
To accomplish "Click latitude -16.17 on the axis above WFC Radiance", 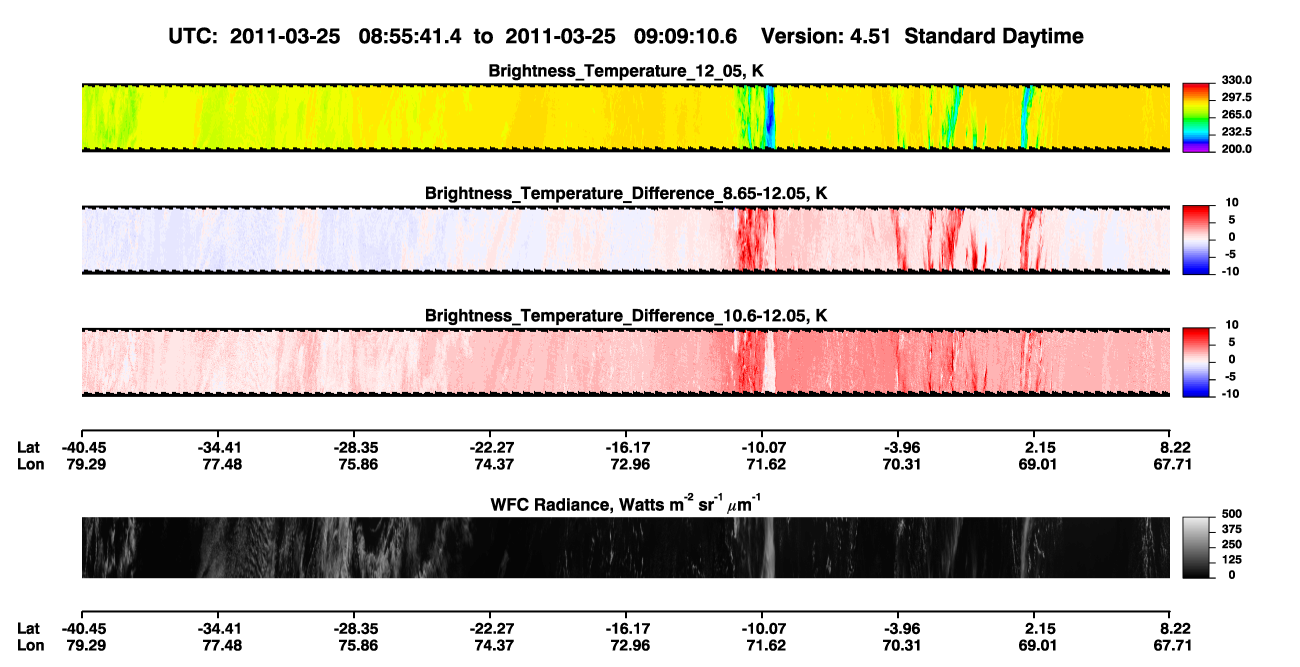I will click(627, 447).
